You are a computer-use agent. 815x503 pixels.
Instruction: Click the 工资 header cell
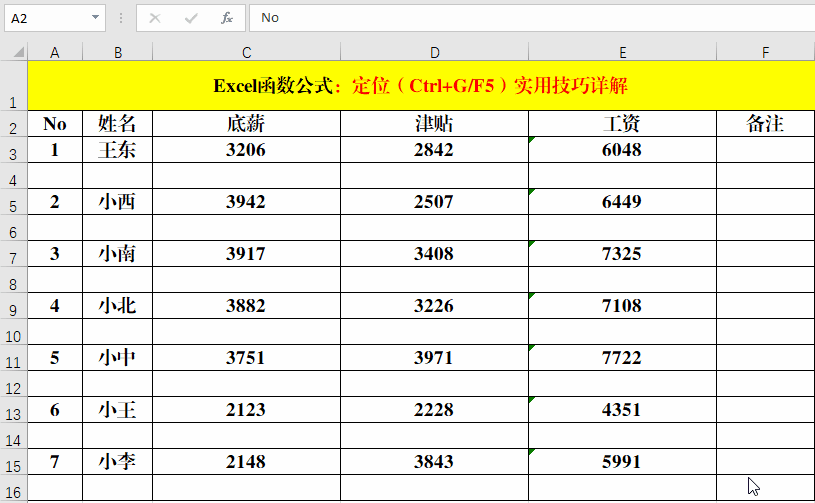pos(623,124)
